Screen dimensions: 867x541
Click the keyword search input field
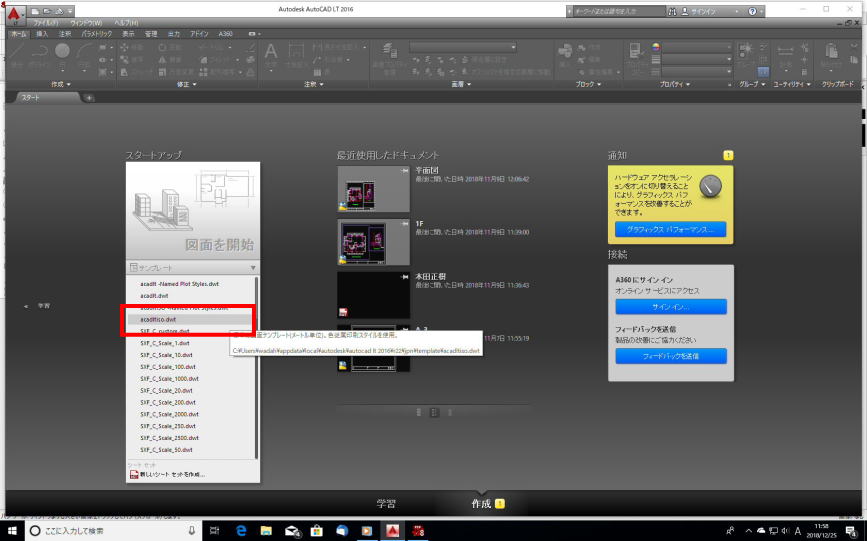618,11
